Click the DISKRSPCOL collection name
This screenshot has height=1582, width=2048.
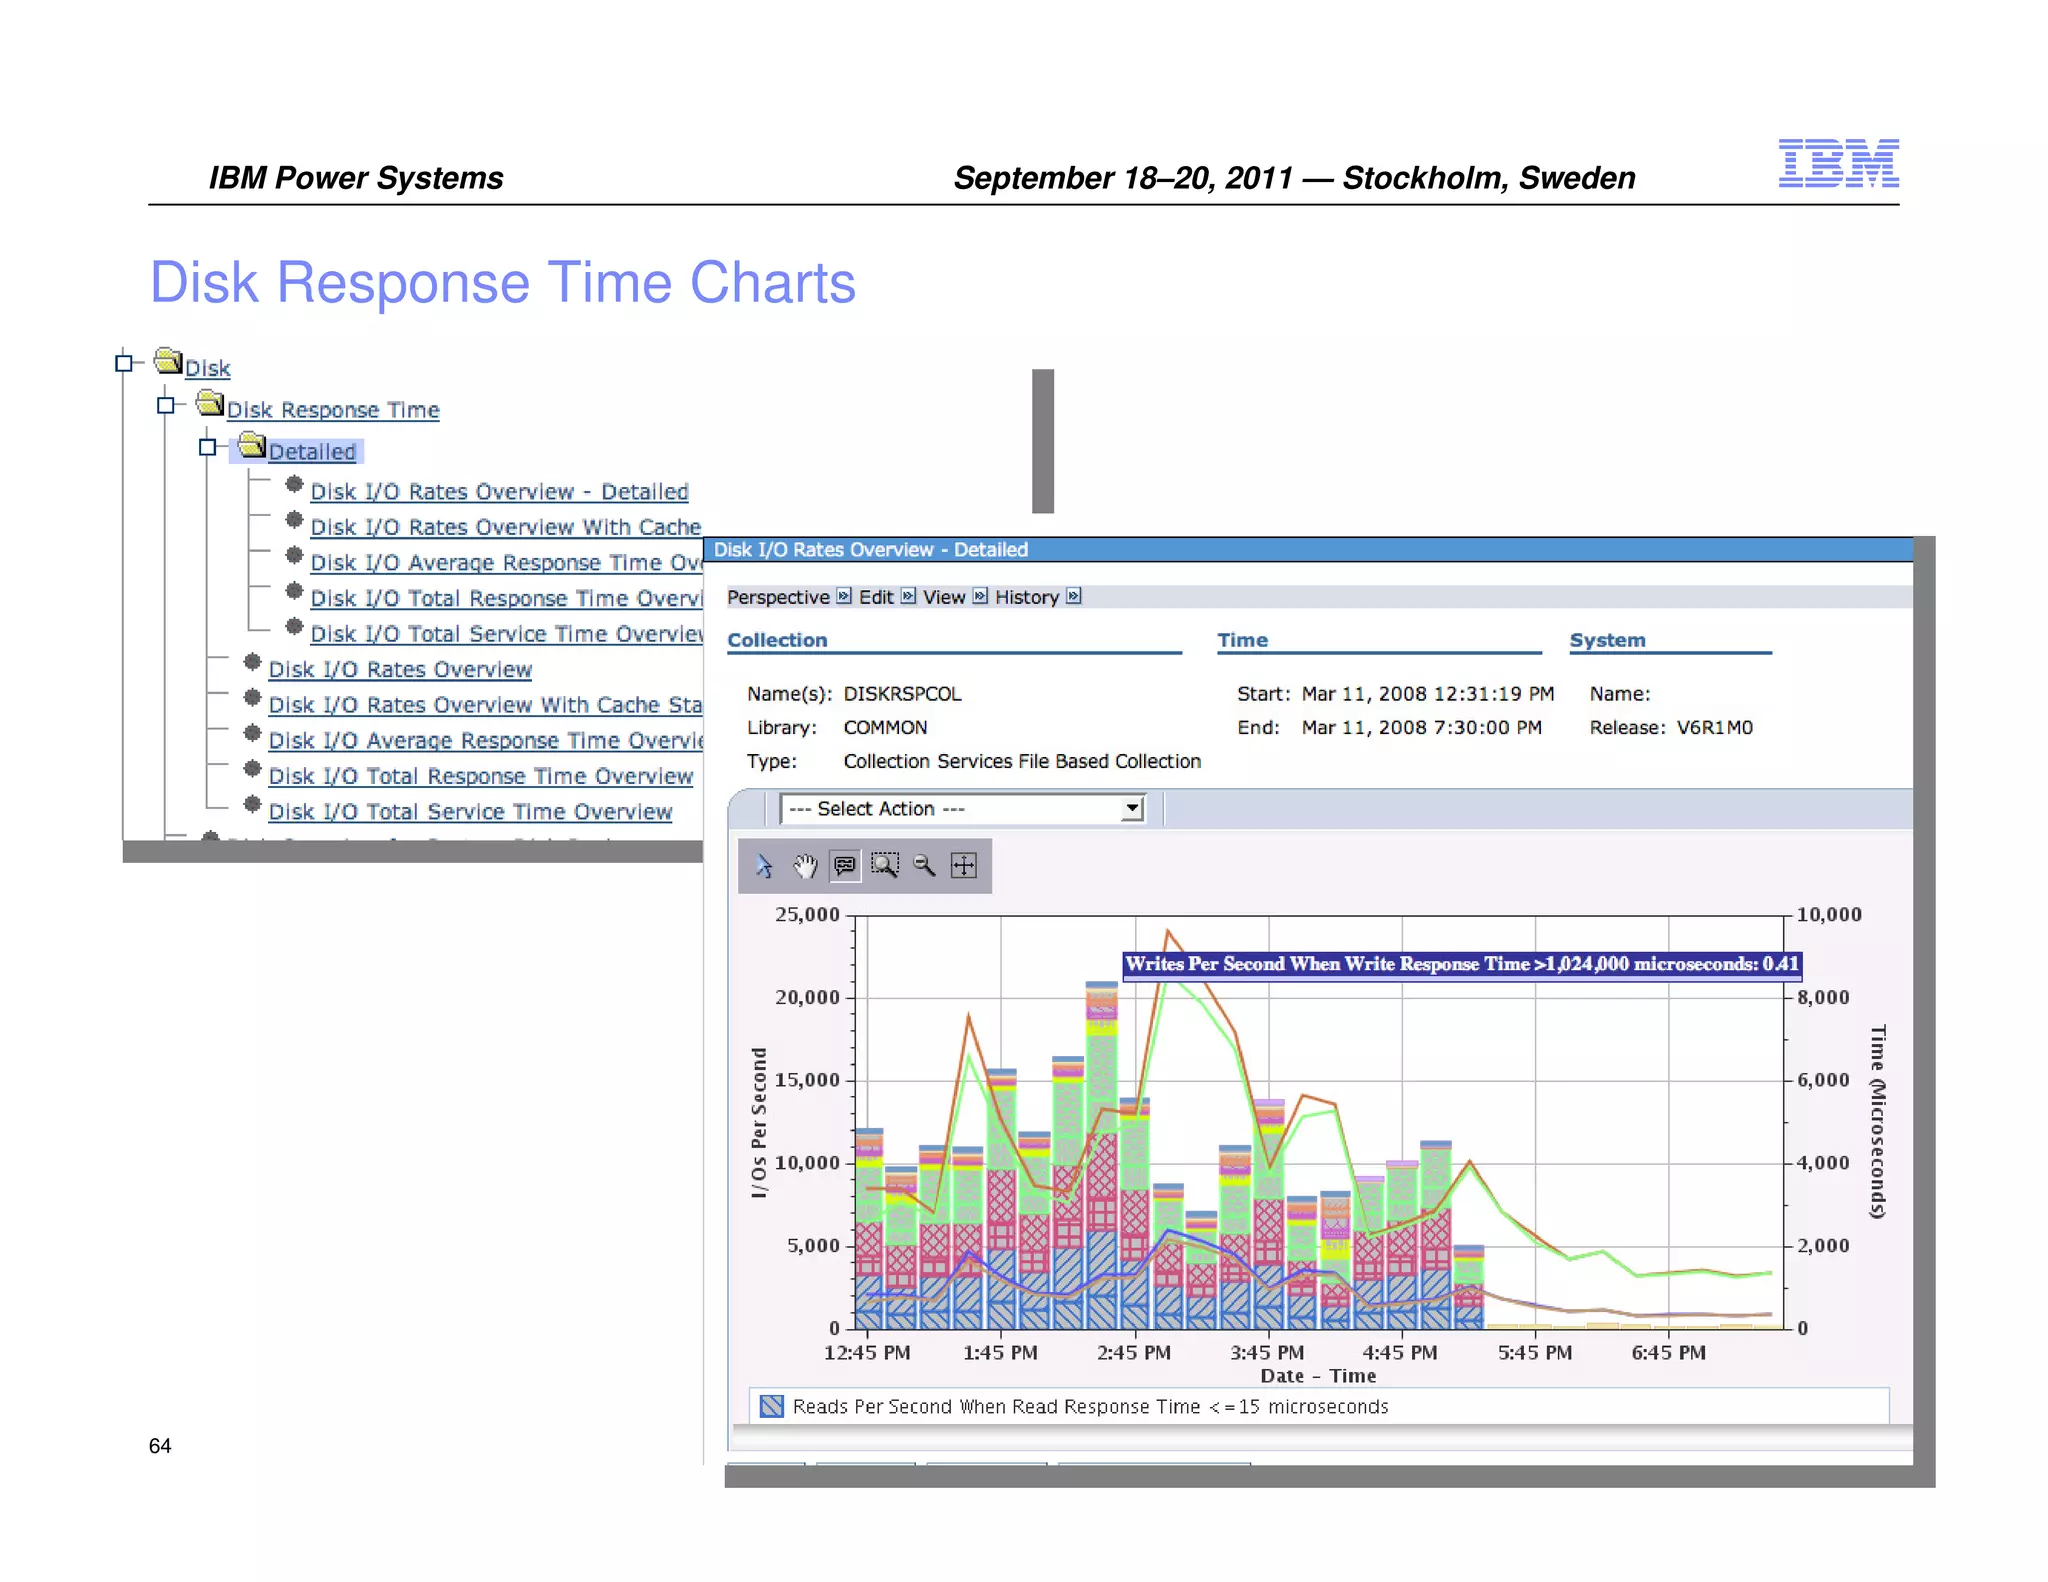(x=902, y=694)
